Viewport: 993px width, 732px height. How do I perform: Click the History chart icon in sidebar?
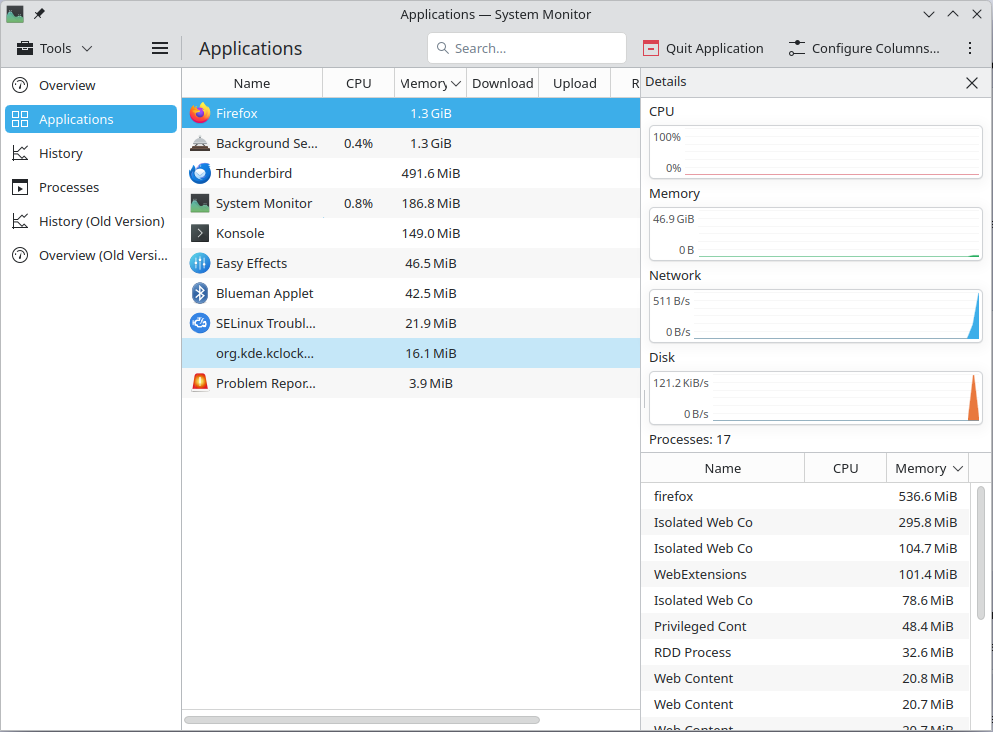click(20, 153)
